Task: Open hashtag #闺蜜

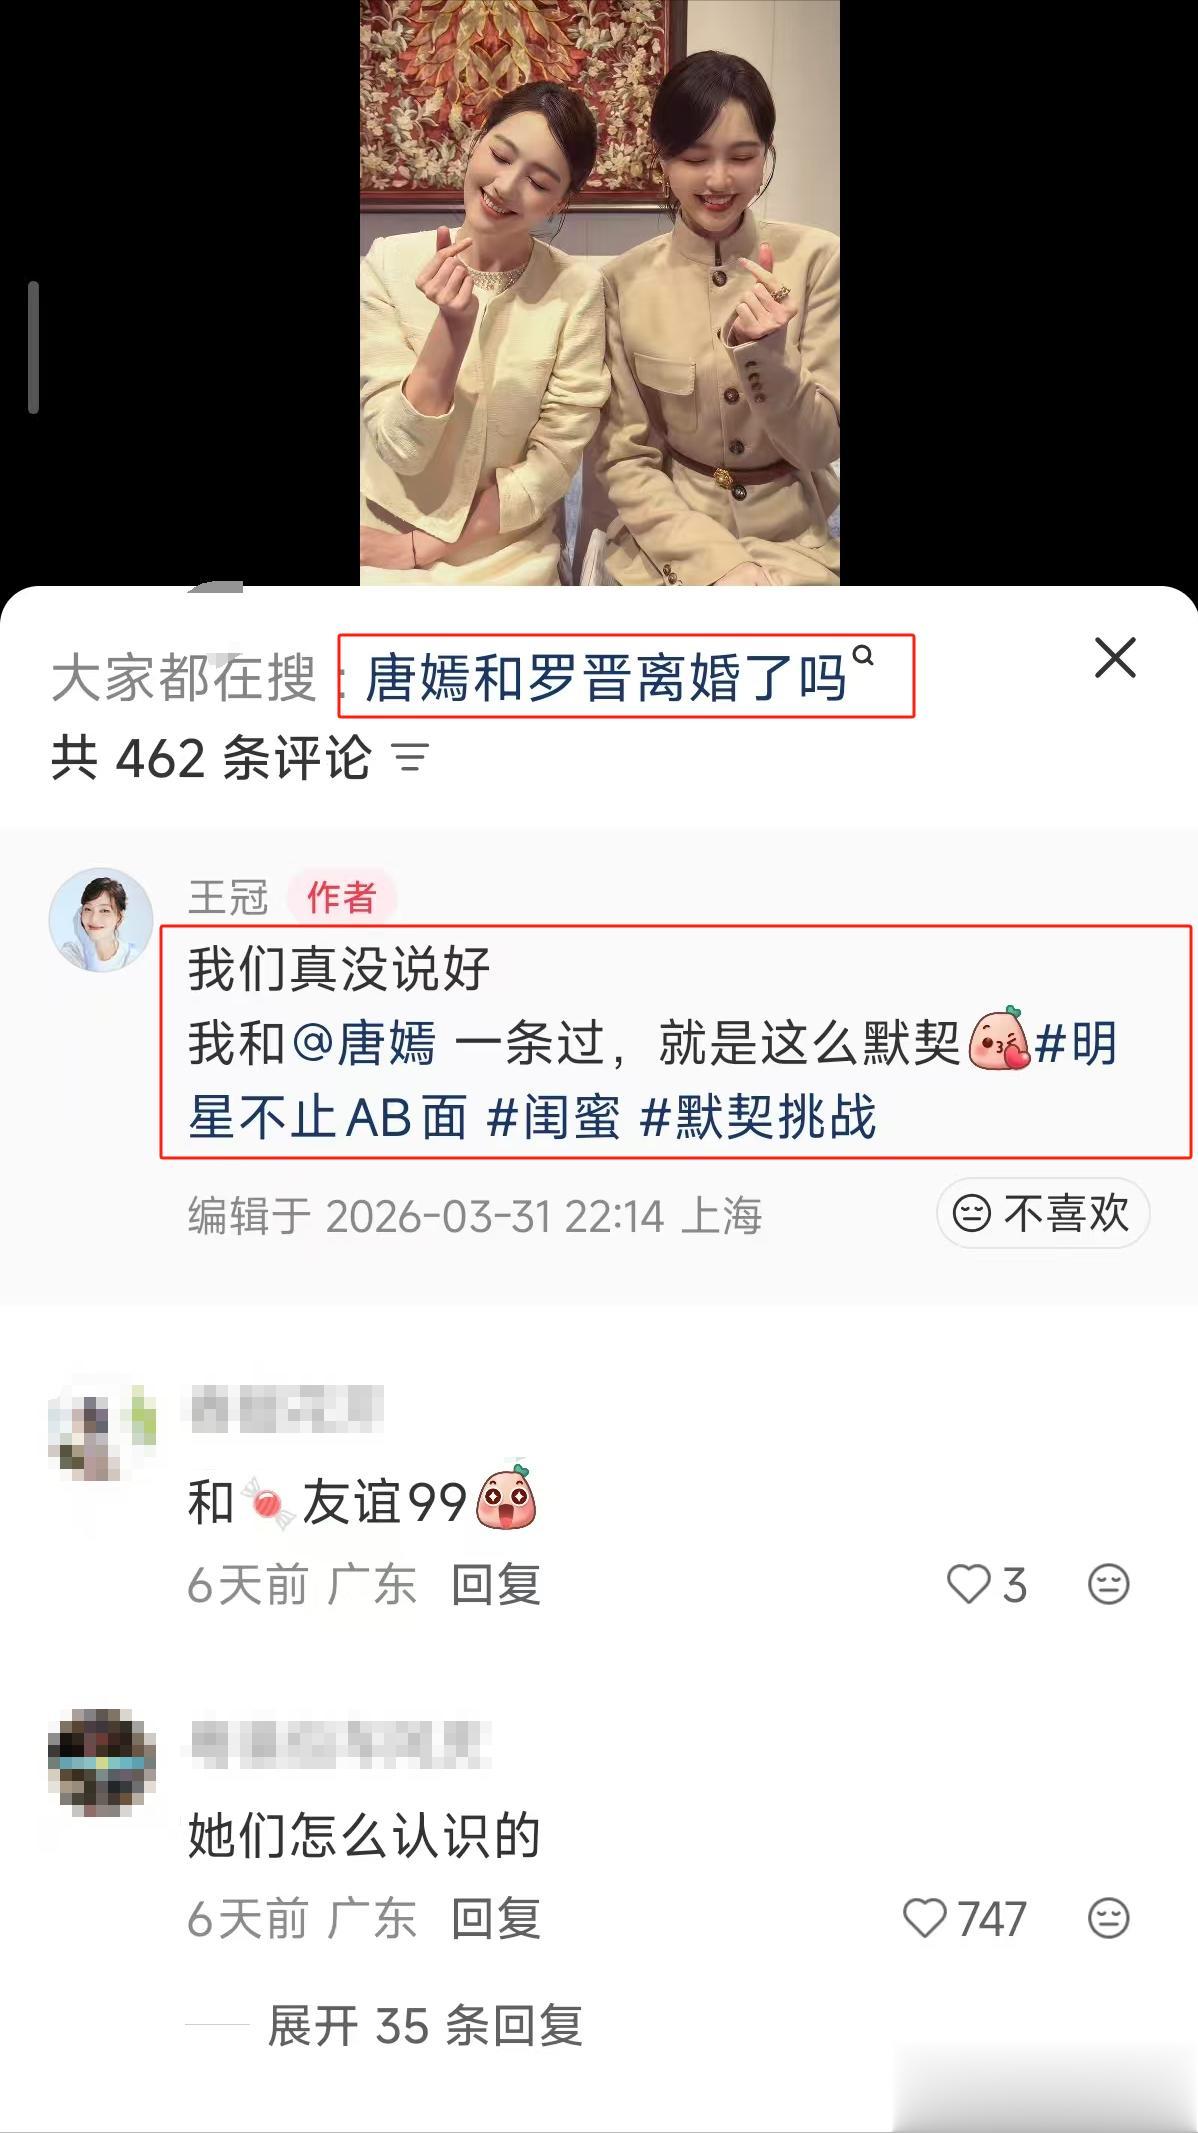Action: click(x=553, y=1117)
